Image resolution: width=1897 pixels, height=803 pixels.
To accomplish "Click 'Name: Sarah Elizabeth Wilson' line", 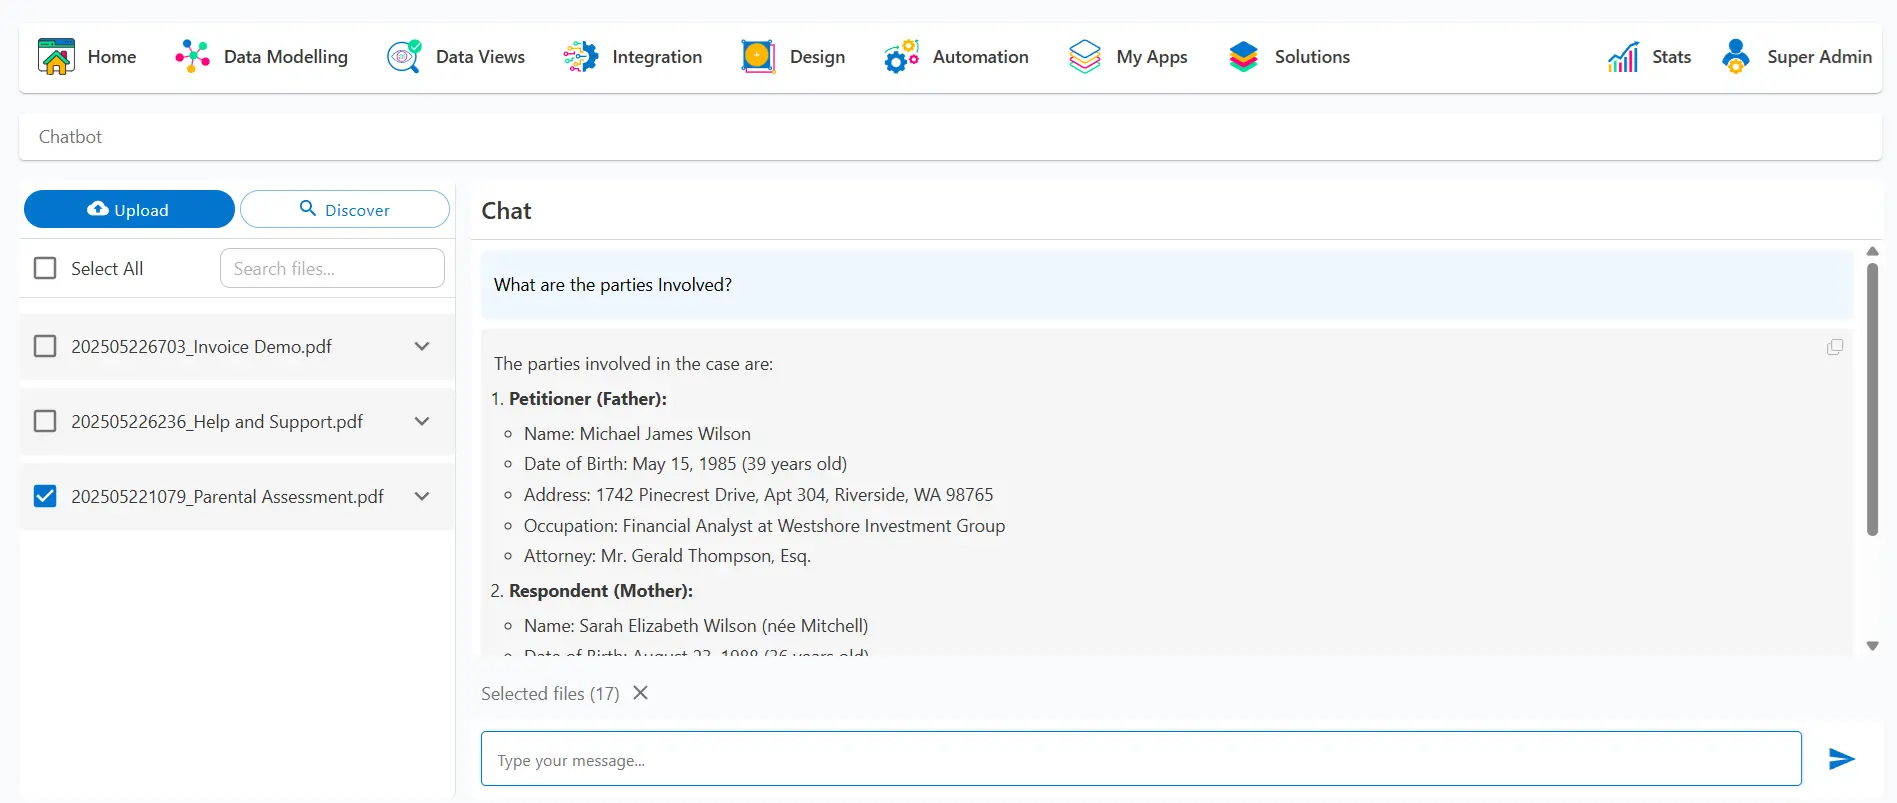I will (x=696, y=626).
